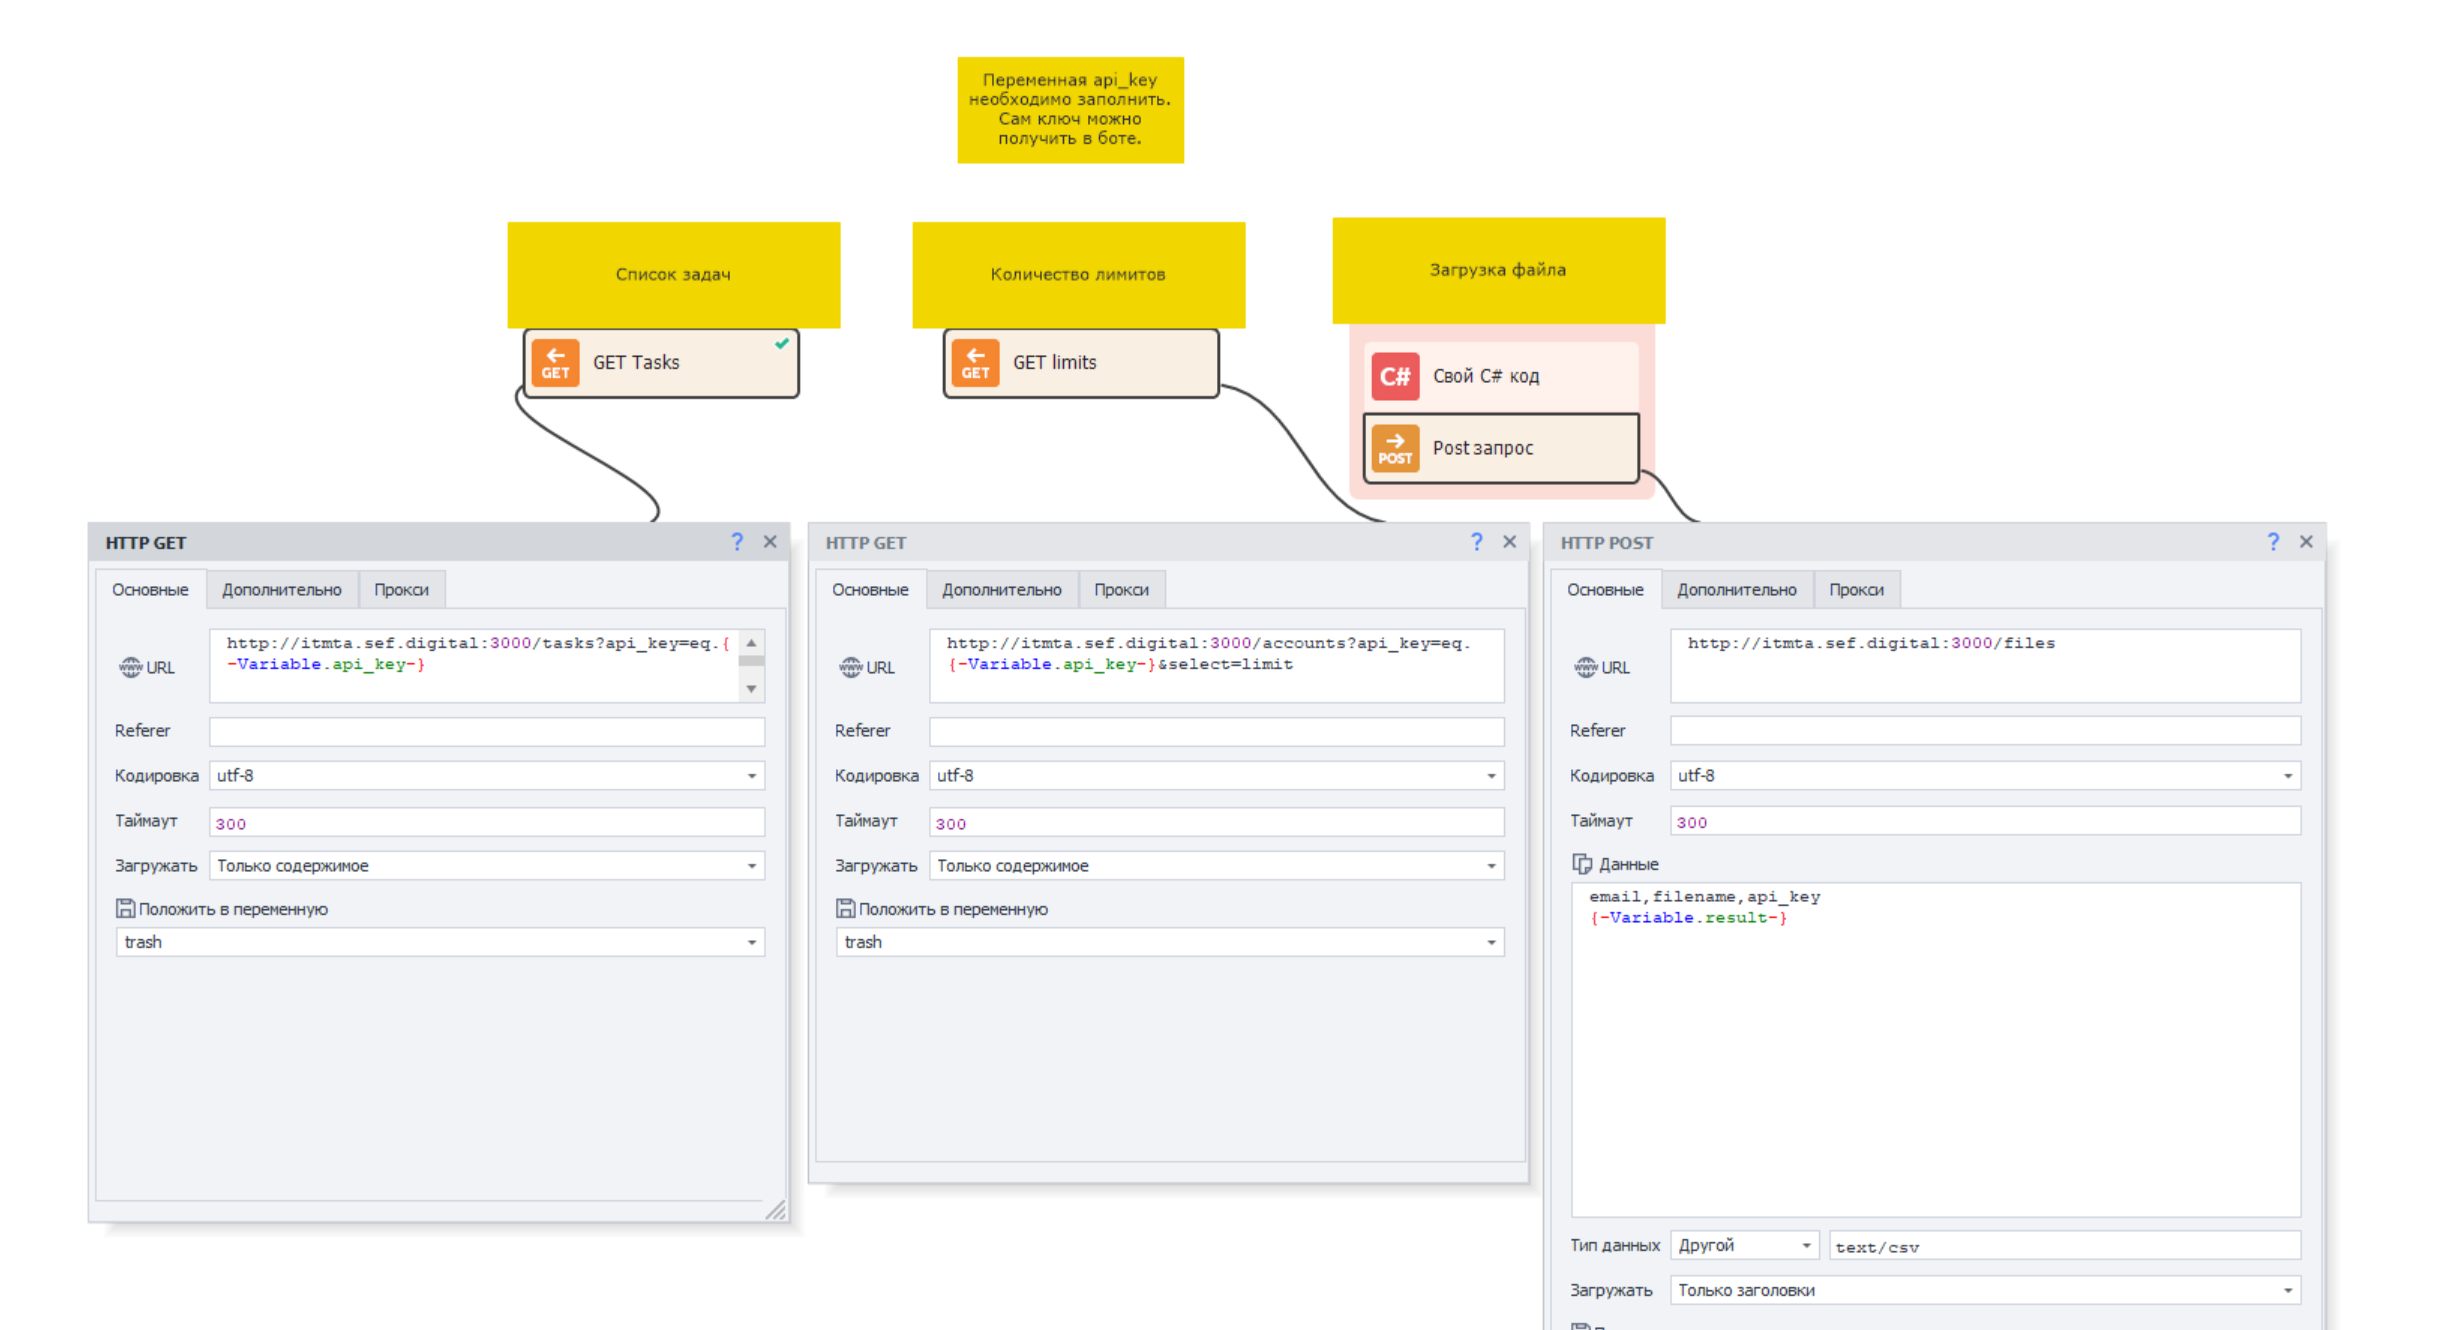Open help in the HTTP POST panel
This screenshot has height=1330, width=2448.
(2272, 542)
